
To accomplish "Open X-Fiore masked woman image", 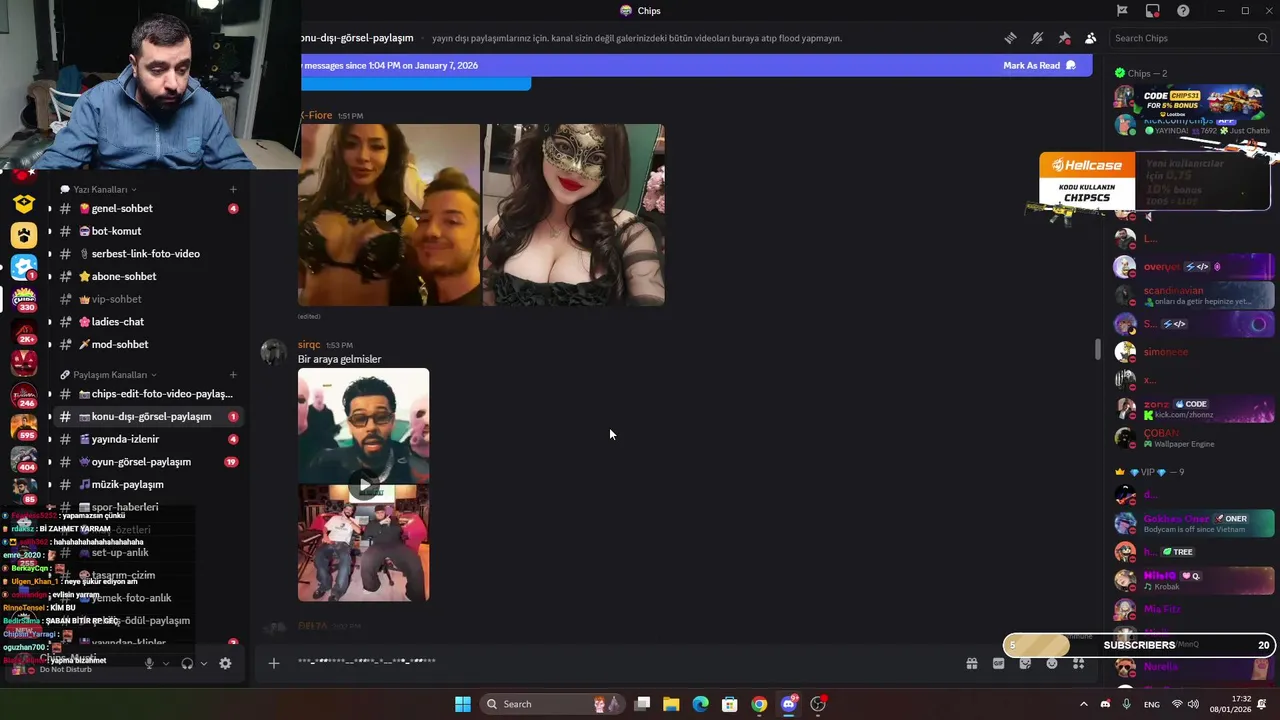I will [x=574, y=215].
